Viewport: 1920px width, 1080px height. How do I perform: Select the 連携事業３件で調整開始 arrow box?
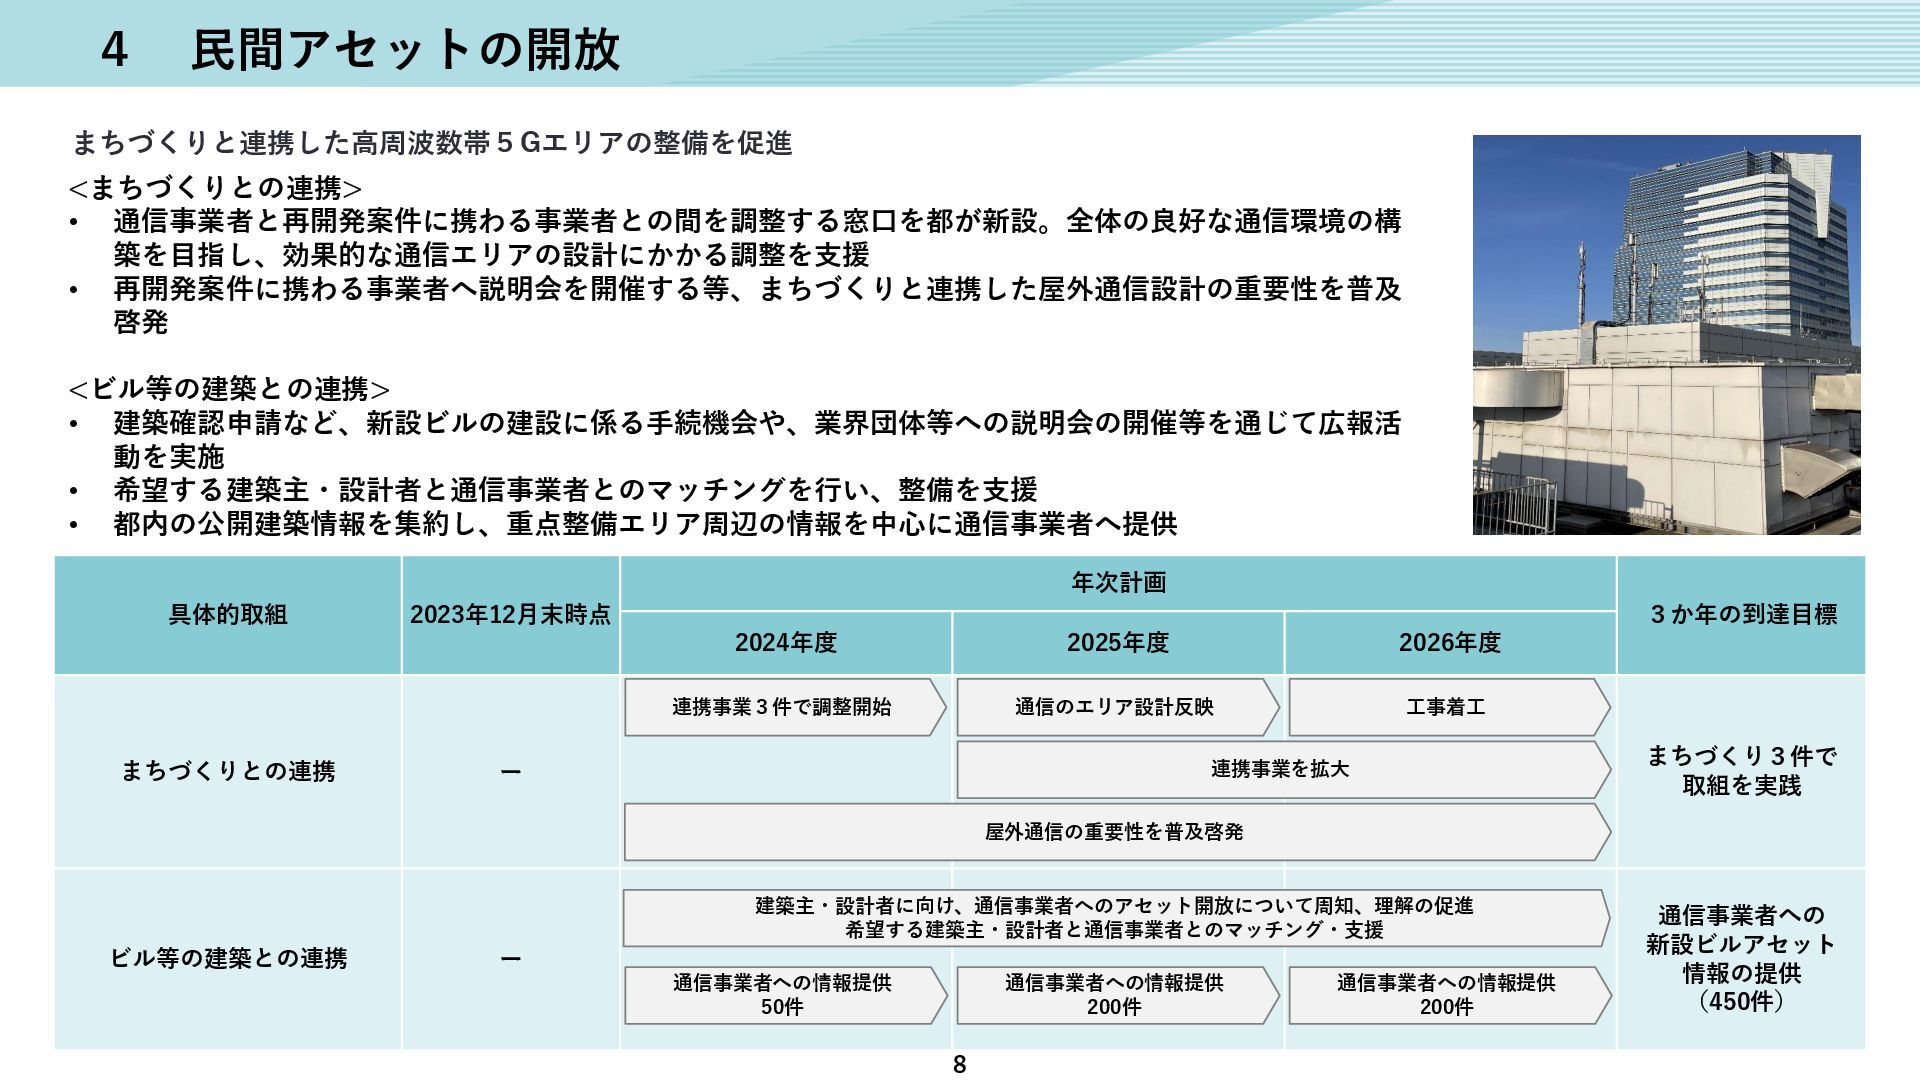coord(782,707)
